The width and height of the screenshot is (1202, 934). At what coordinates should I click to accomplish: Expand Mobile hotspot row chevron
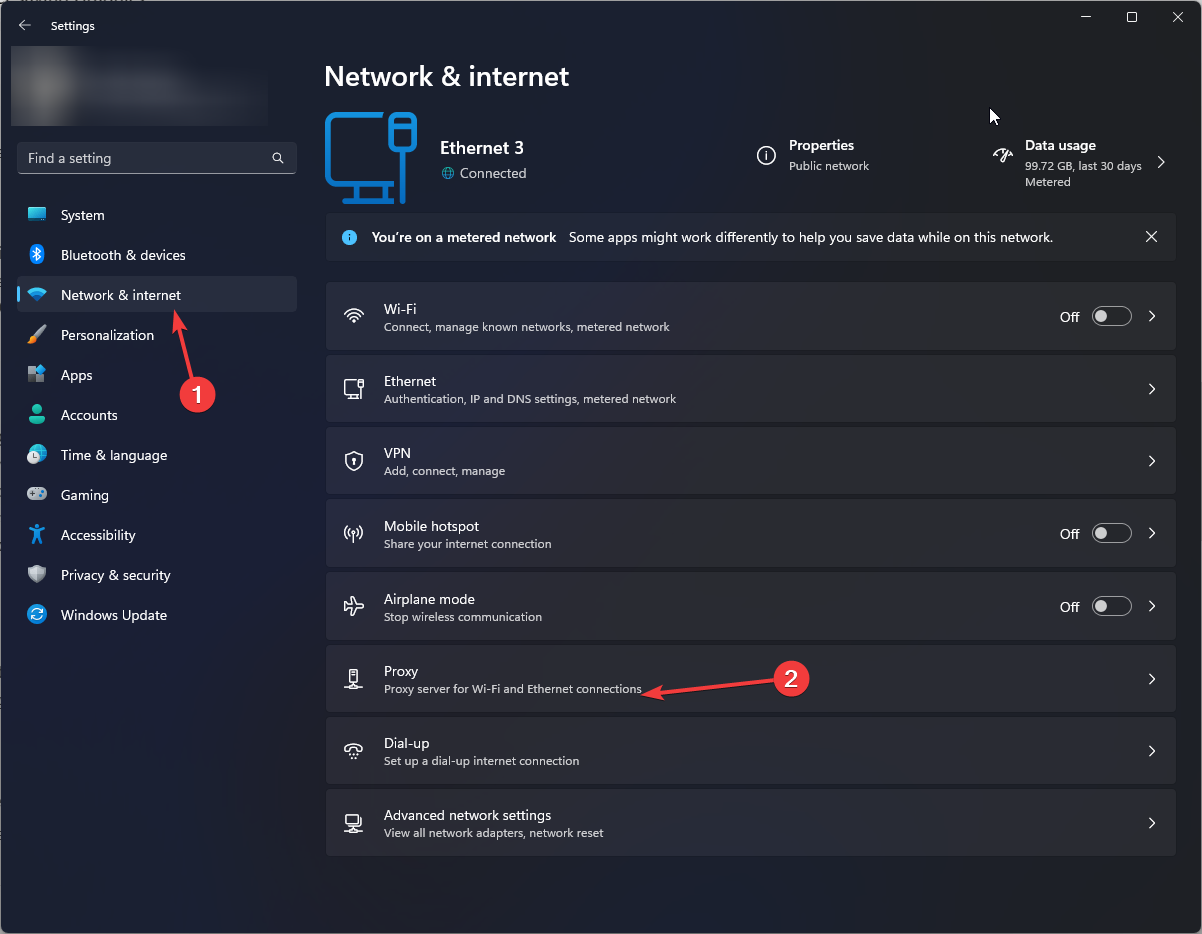(1152, 534)
